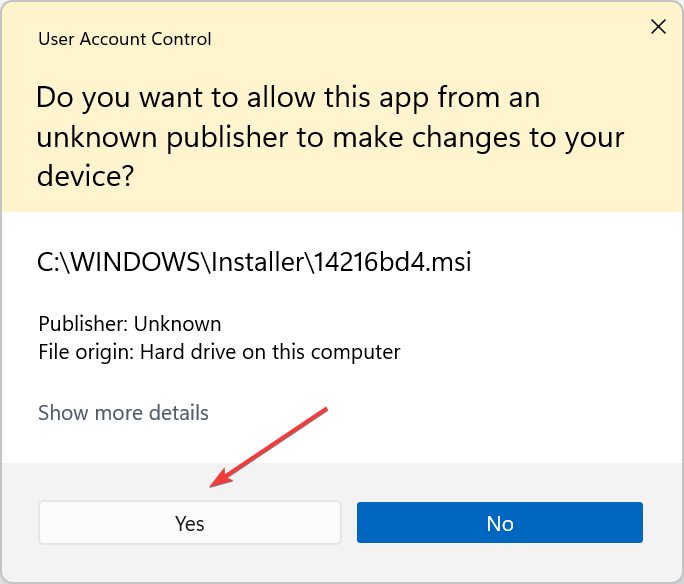
Task: Click the "Publisher:" label
Action: pos(83,324)
